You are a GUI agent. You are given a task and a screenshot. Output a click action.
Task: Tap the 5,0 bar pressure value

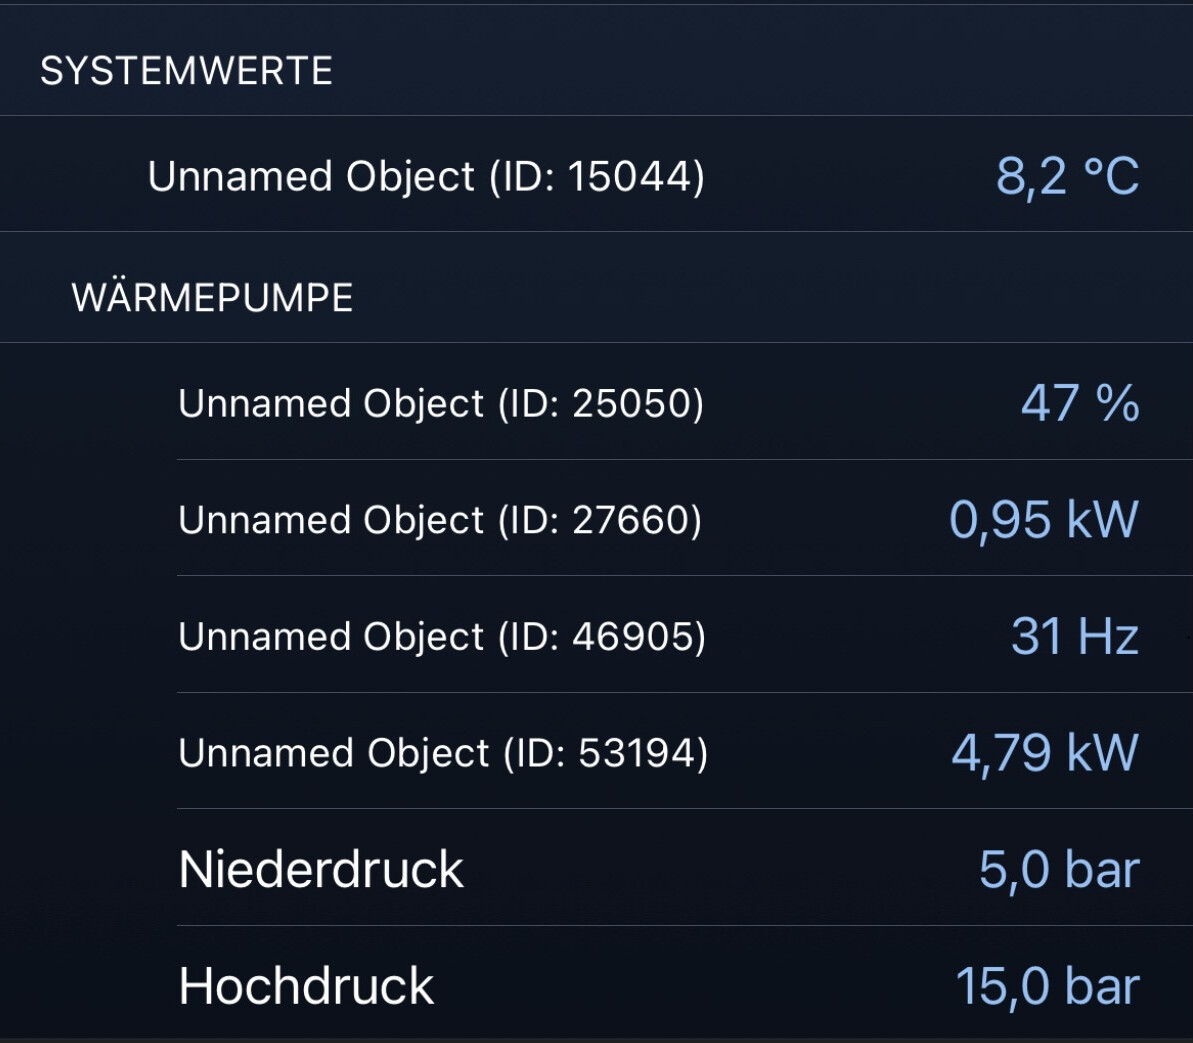point(1058,869)
